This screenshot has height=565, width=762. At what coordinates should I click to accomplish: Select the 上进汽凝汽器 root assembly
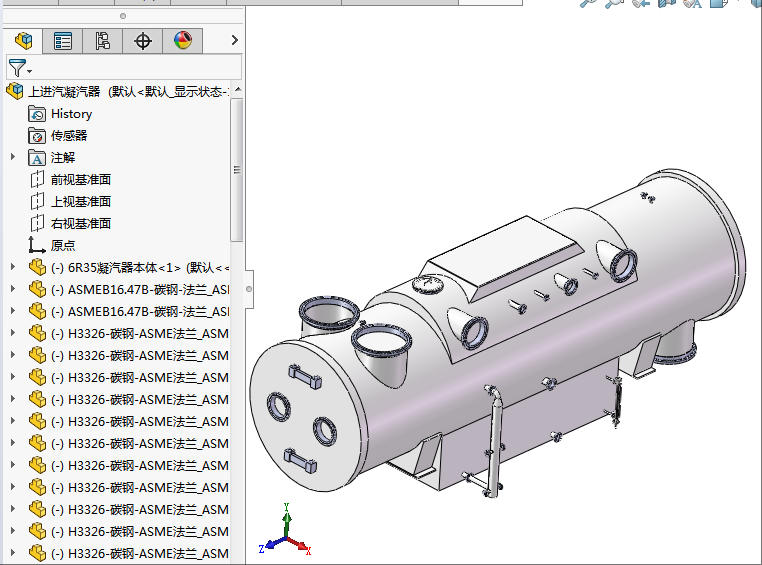pos(116,91)
